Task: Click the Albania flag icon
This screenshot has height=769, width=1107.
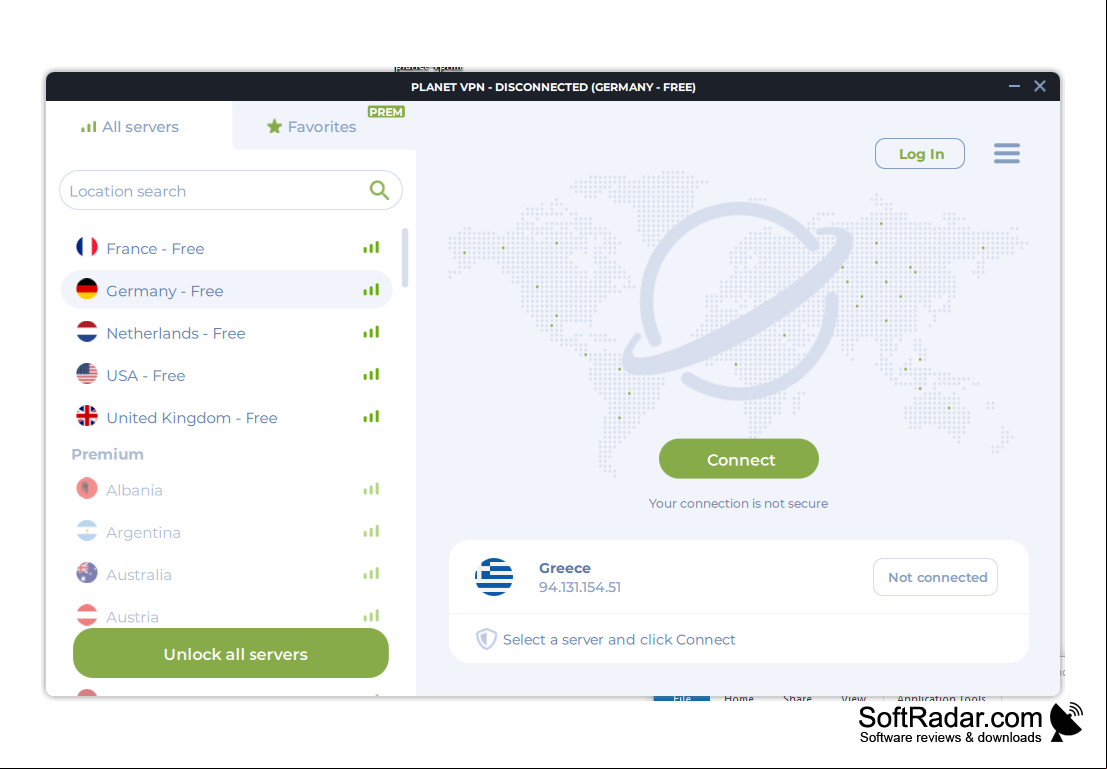Action: click(x=87, y=488)
